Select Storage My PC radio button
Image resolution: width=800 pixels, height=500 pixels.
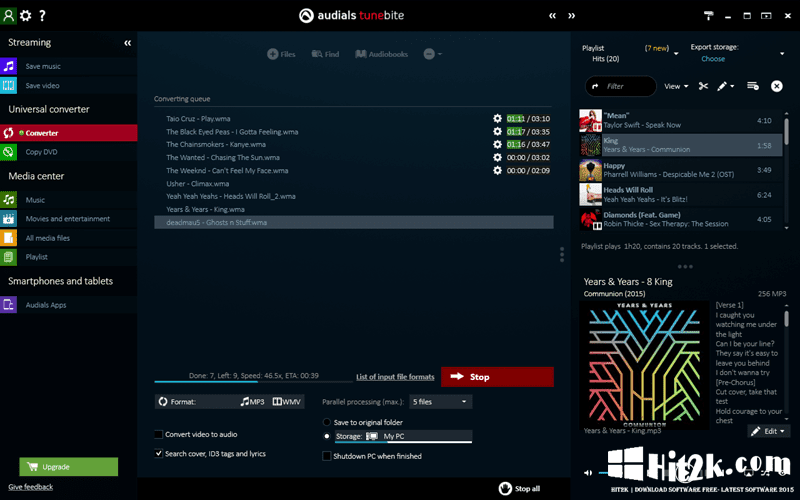coord(327,436)
